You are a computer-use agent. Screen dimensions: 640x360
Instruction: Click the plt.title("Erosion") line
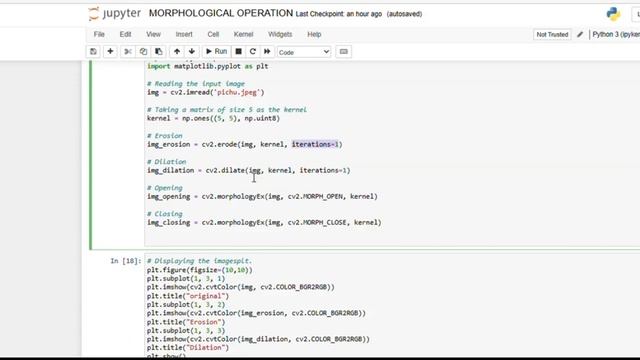tap(186, 322)
